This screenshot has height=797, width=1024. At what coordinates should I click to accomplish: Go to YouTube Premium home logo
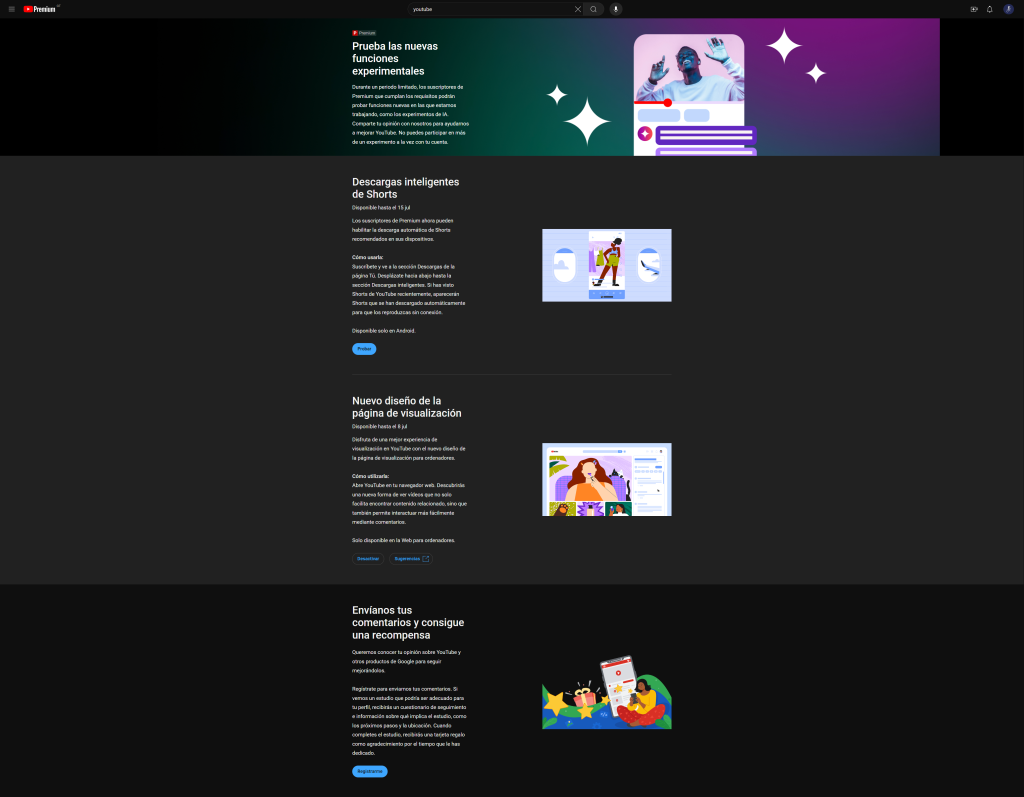40,9
